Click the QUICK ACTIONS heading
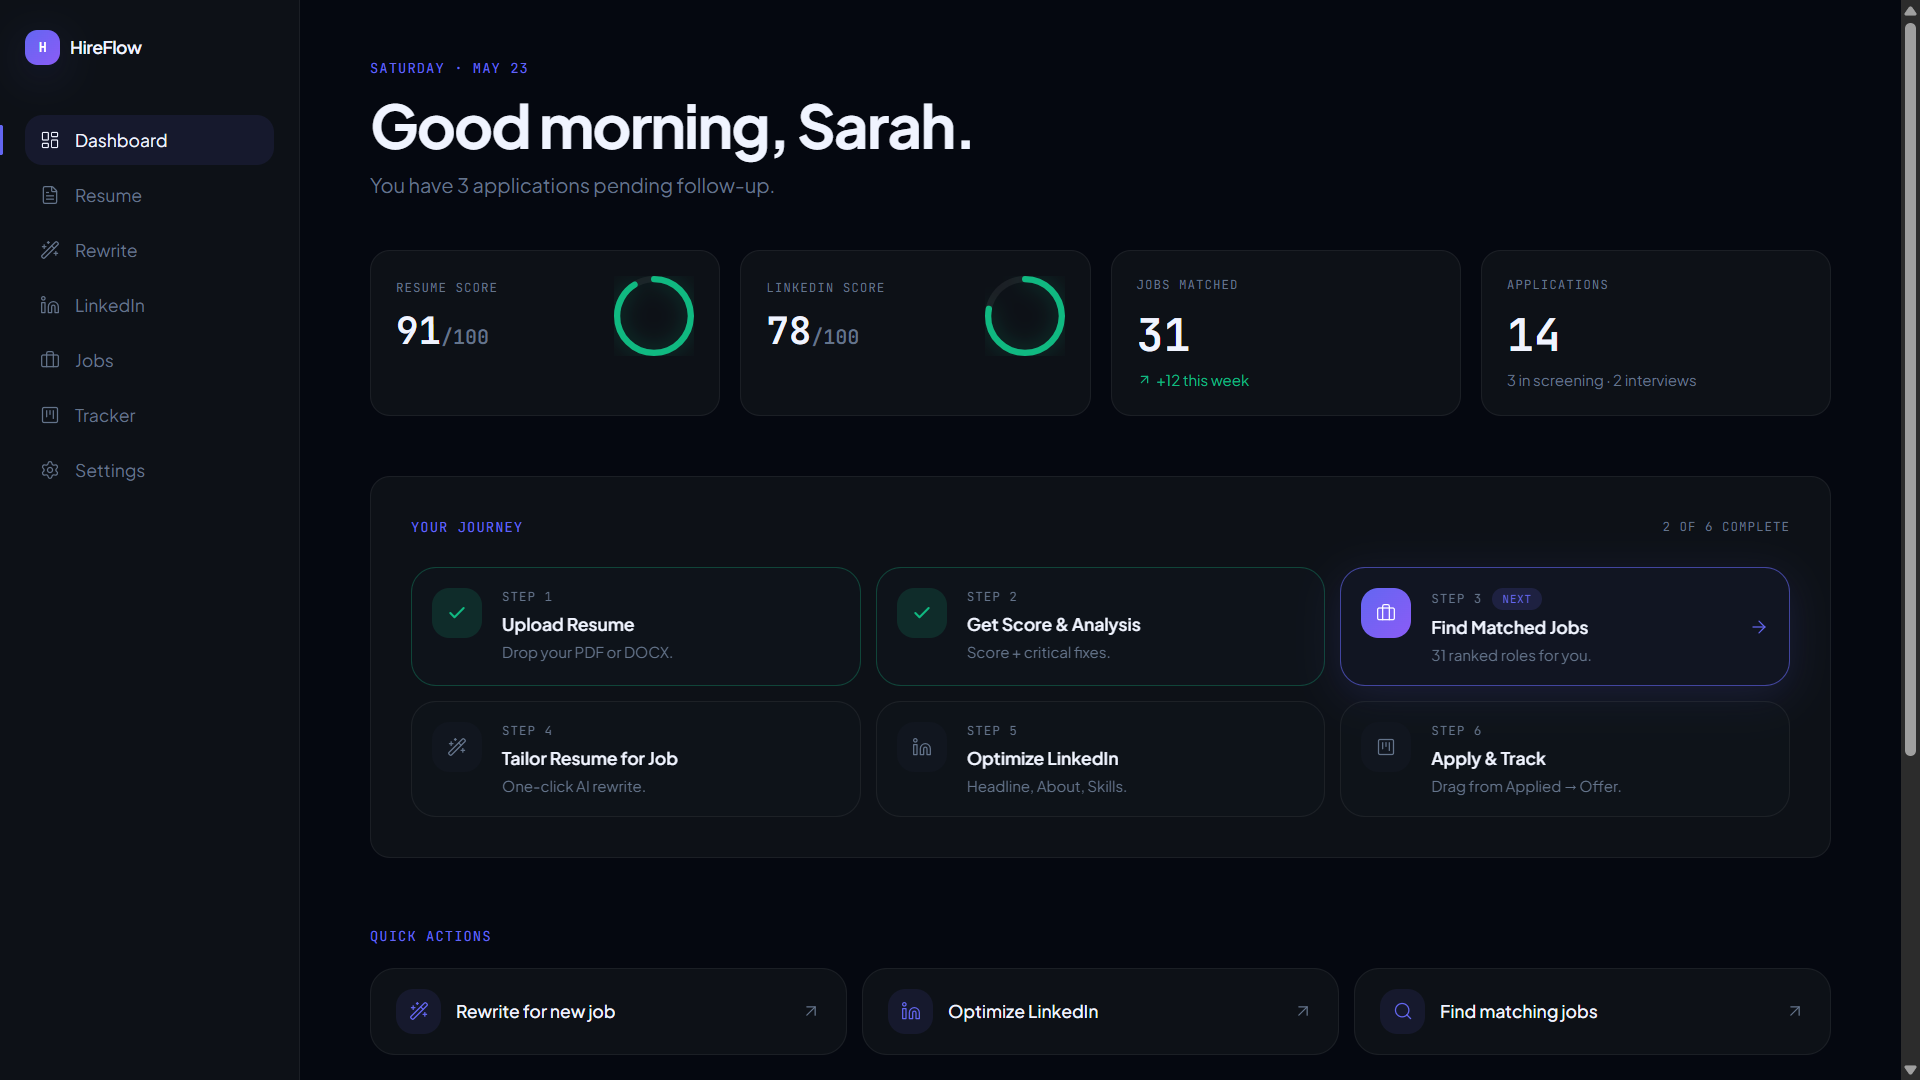The width and height of the screenshot is (1920, 1080). (431, 936)
